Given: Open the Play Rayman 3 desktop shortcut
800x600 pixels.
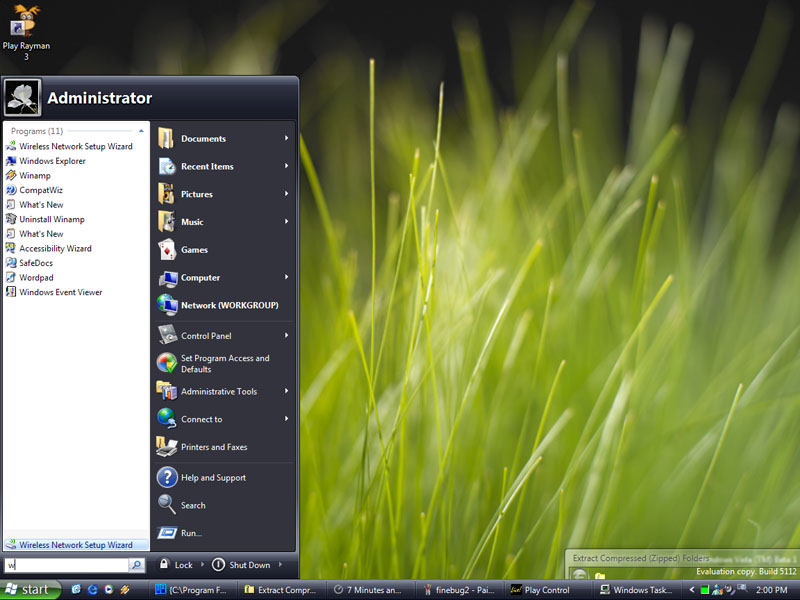Looking at the screenshot, I should click(26, 32).
